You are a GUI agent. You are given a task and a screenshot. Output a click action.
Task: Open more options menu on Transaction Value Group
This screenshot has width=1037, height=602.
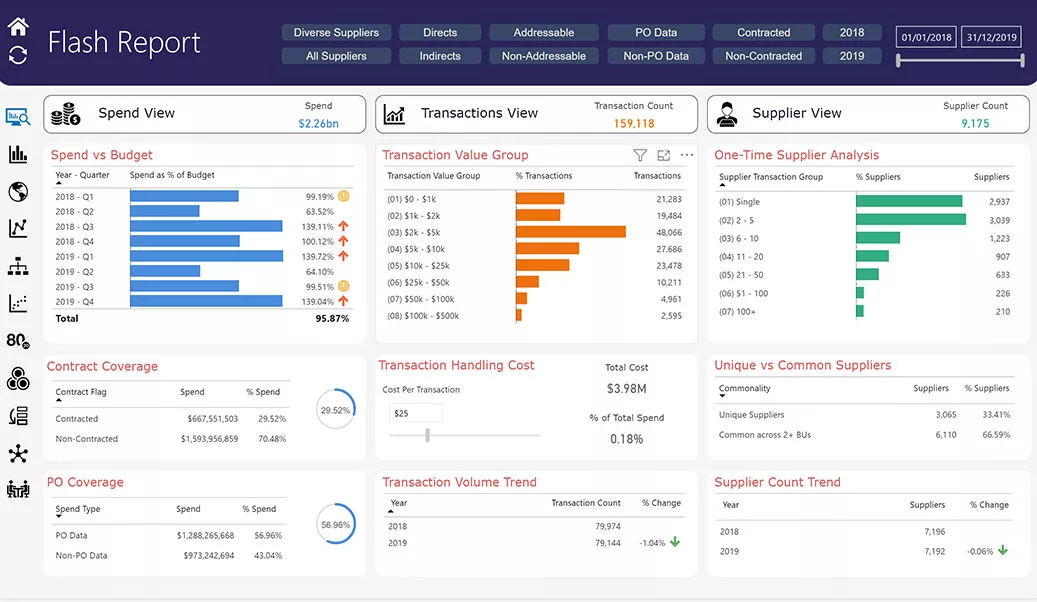pos(686,155)
